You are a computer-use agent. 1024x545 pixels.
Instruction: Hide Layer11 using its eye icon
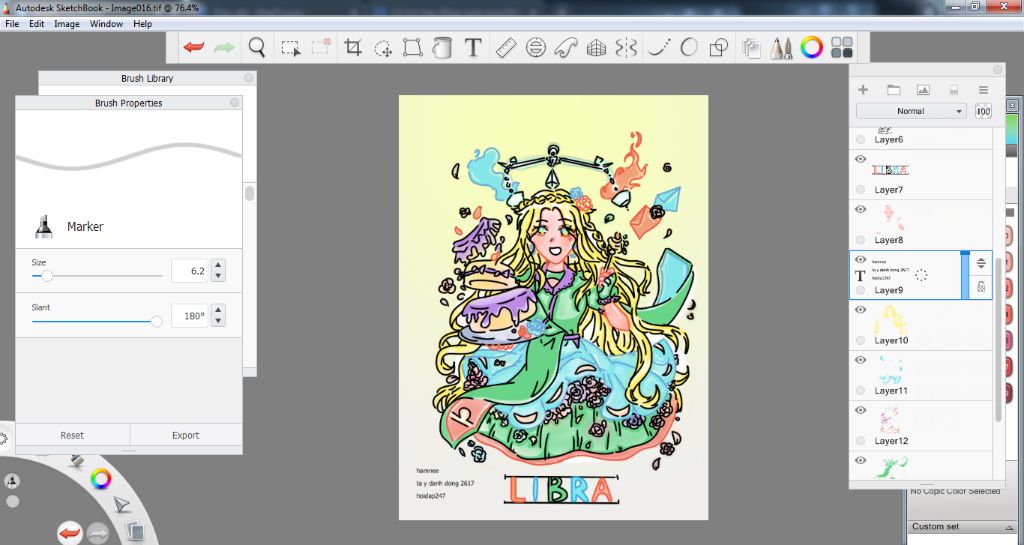(860, 360)
